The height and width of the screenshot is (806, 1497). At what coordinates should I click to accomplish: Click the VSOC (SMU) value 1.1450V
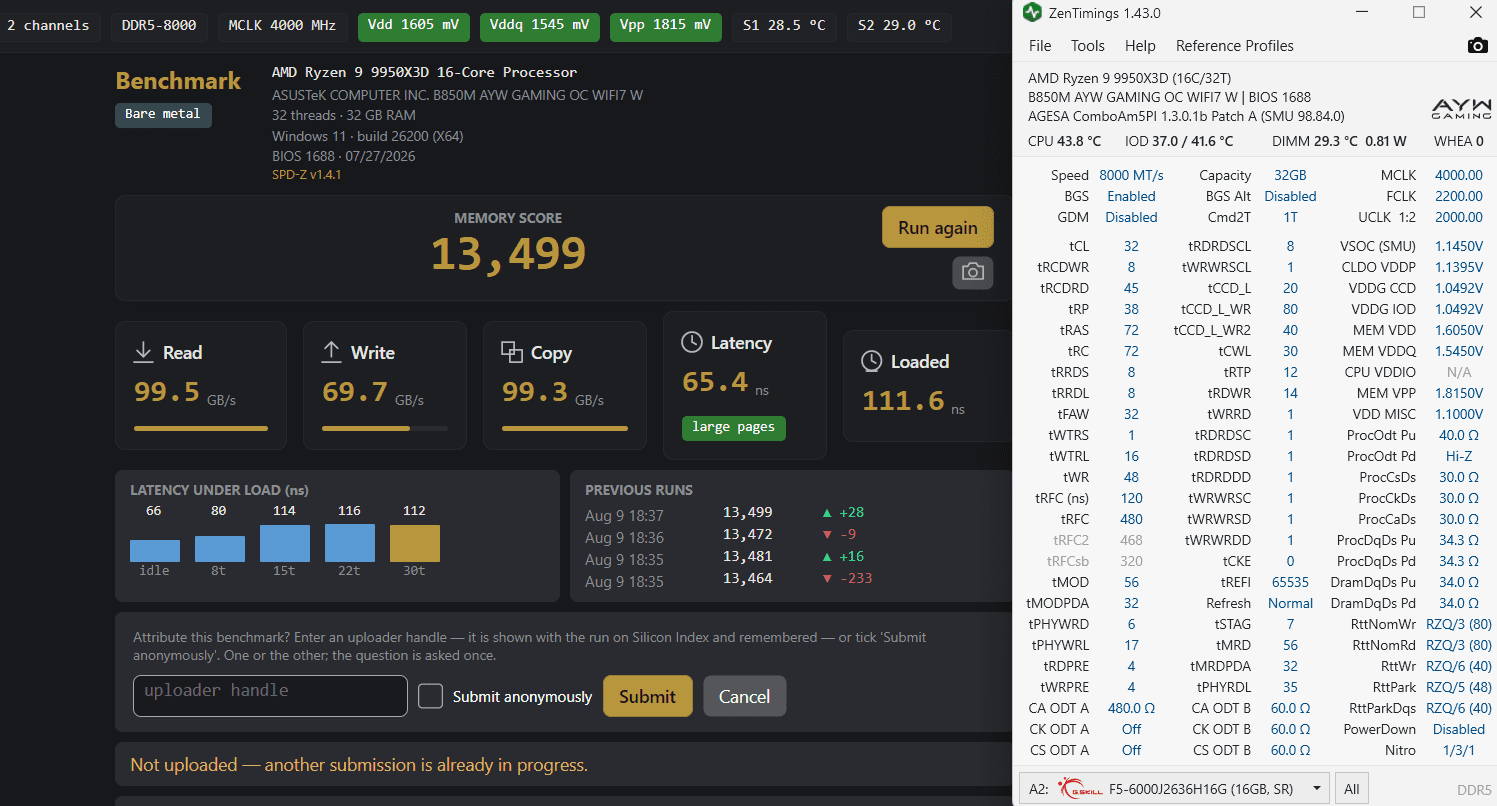pyautogui.click(x=1459, y=246)
